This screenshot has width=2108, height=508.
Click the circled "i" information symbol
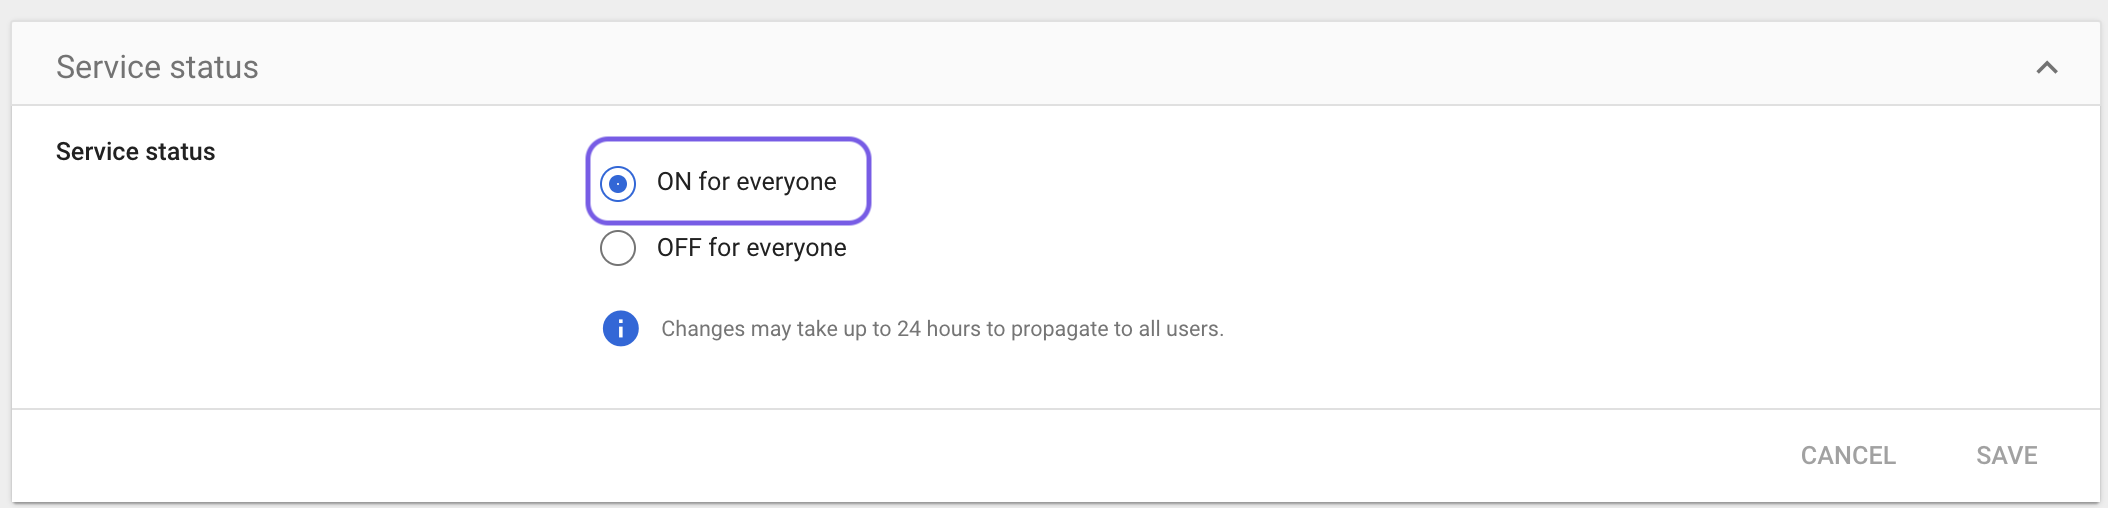[620, 328]
